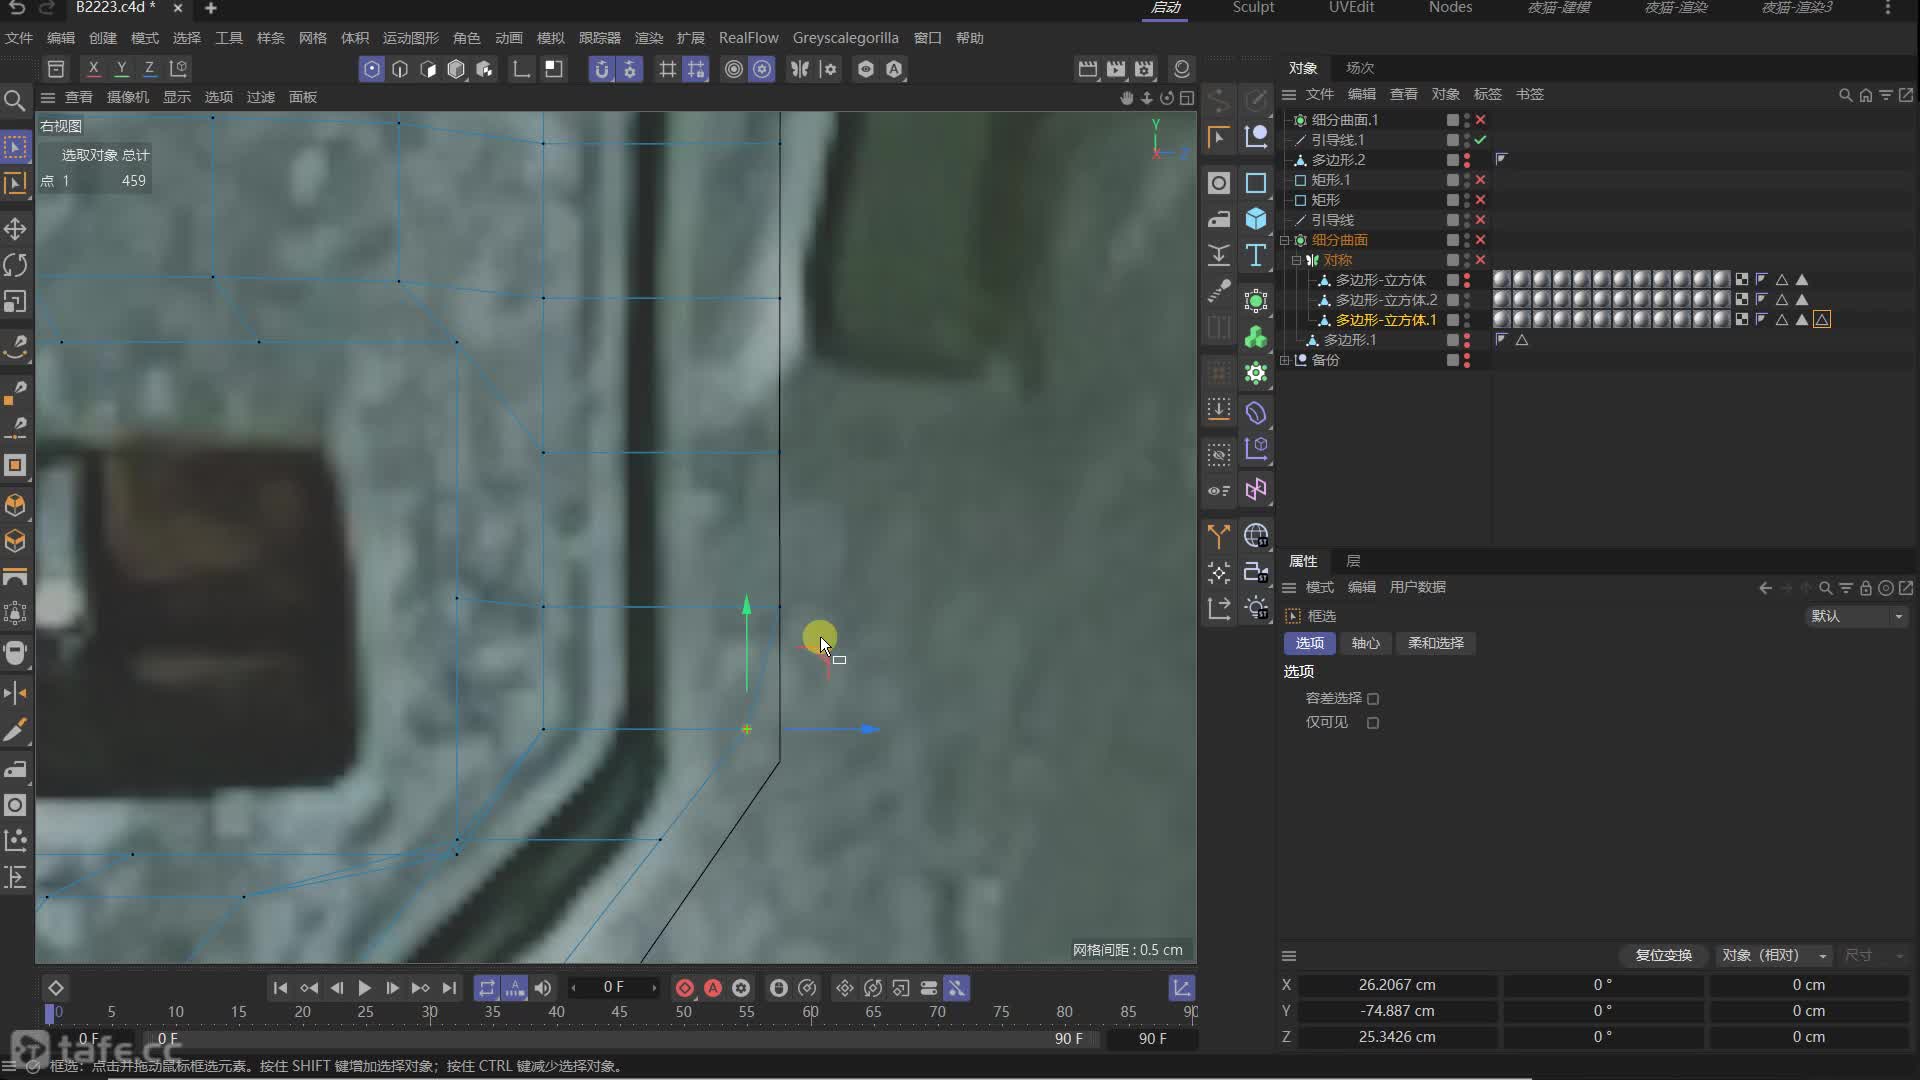Click the Cube primitive icon
This screenshot has height=1080, width=1920.
click(1256, 219)
